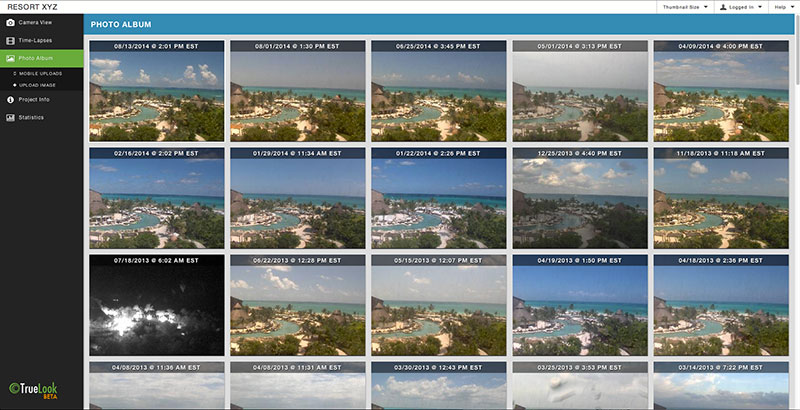The height and width of the screenshot is (410, 800).
Task: Click the RESORT XYZ title
Action: coord(32,7)
